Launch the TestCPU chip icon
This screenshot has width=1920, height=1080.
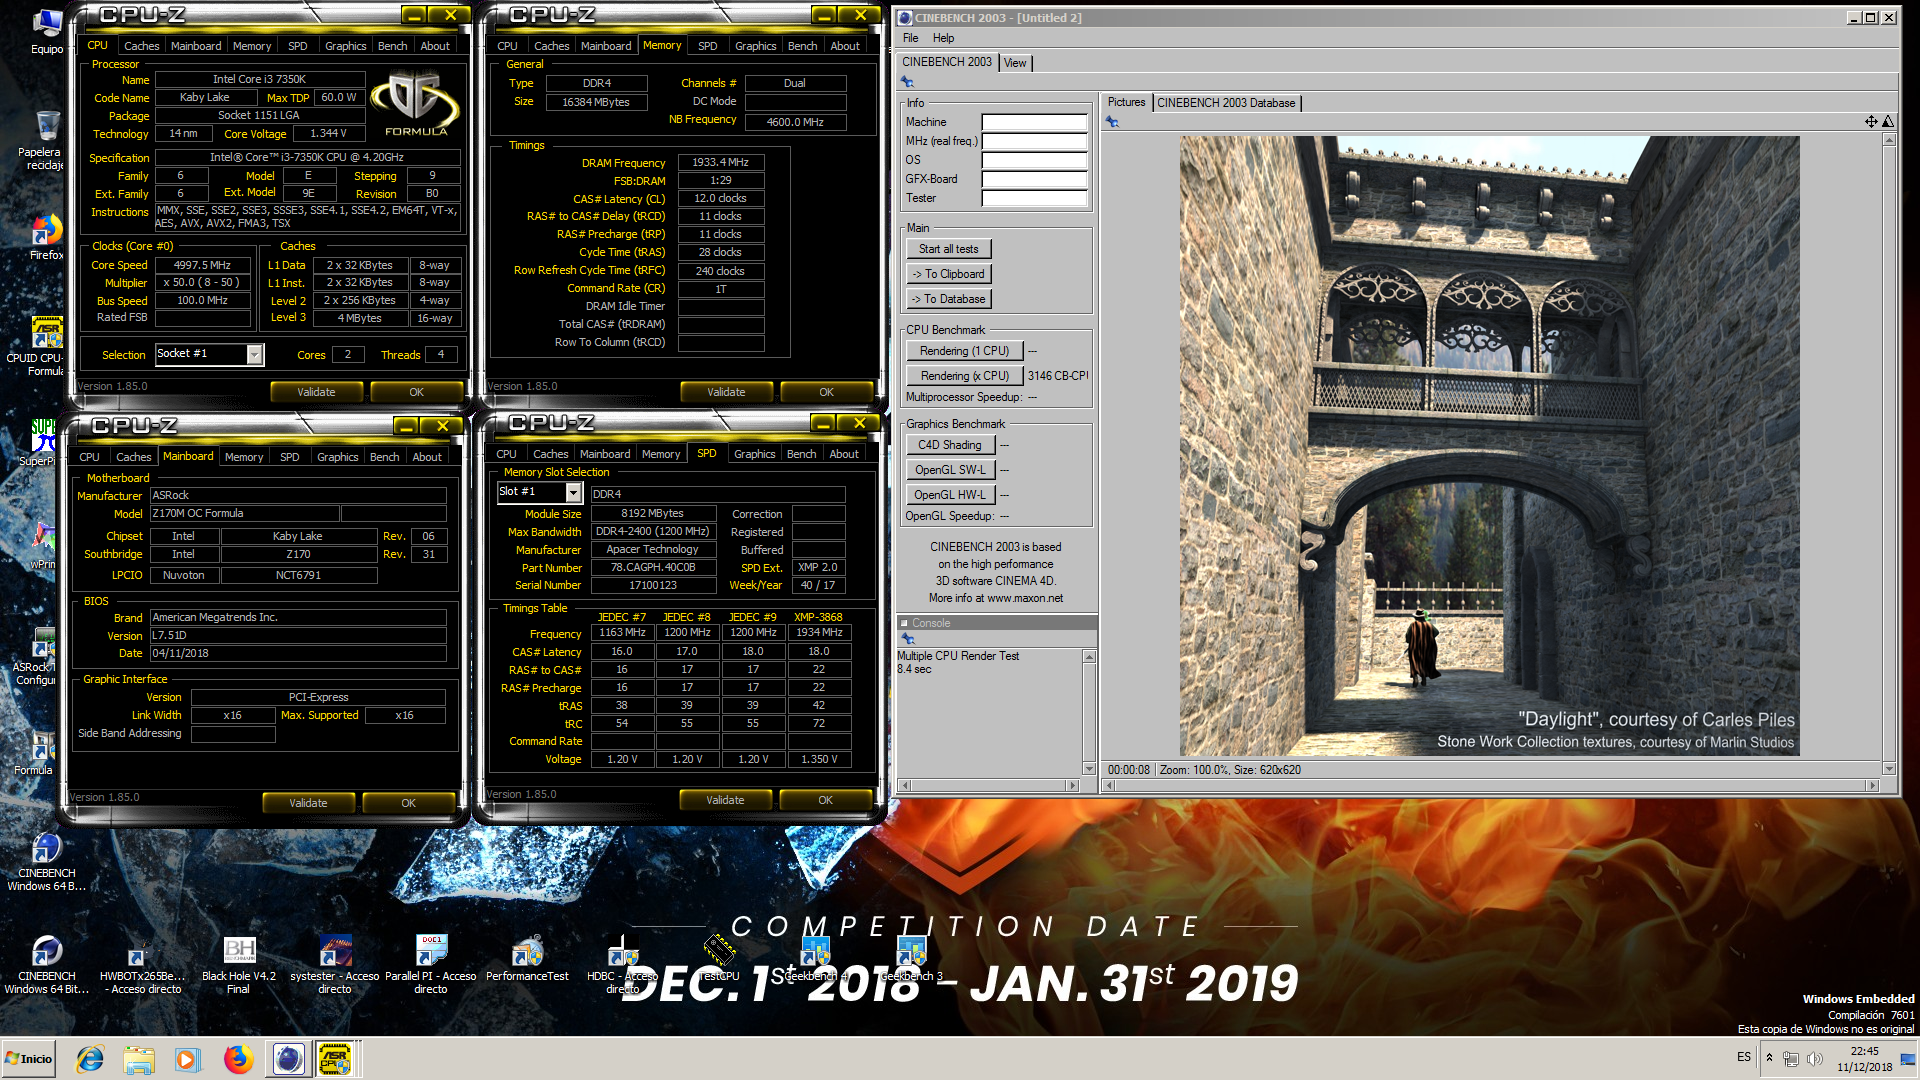719,957
